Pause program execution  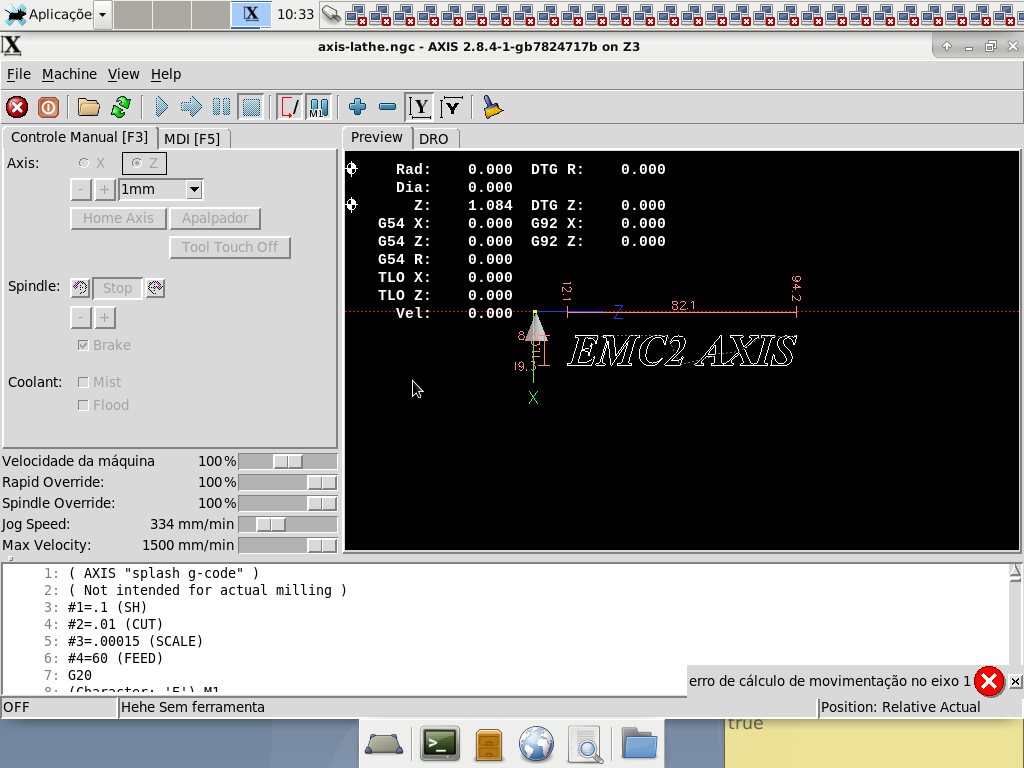coord(221,107)
